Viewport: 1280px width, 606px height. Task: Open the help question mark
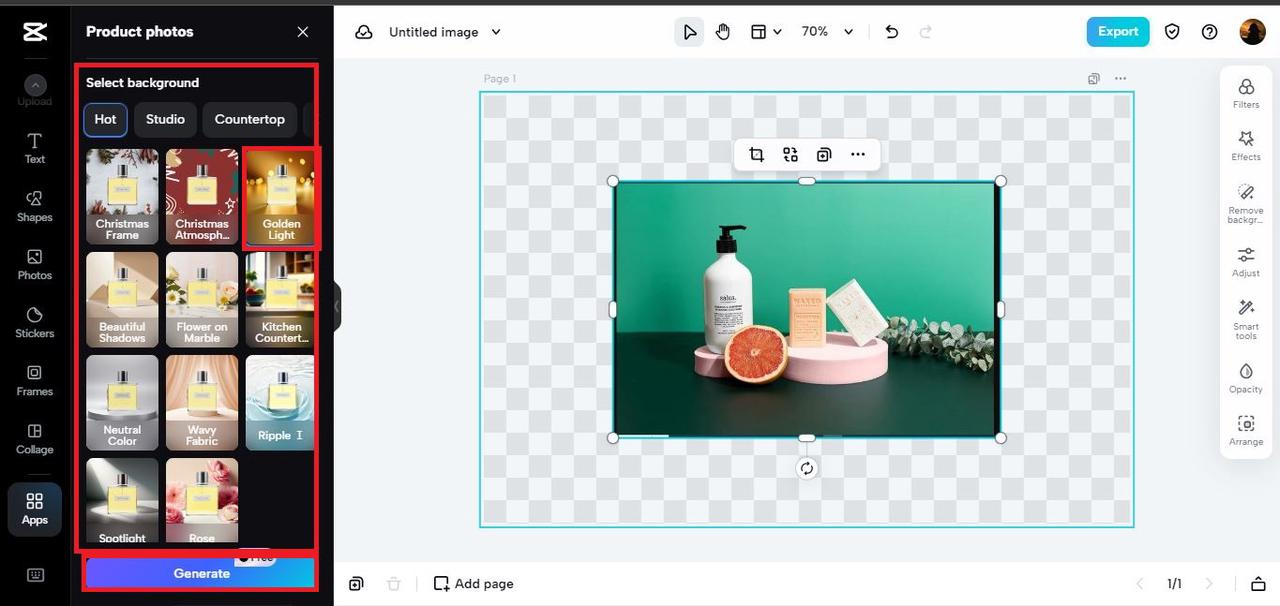[1210, 32]
